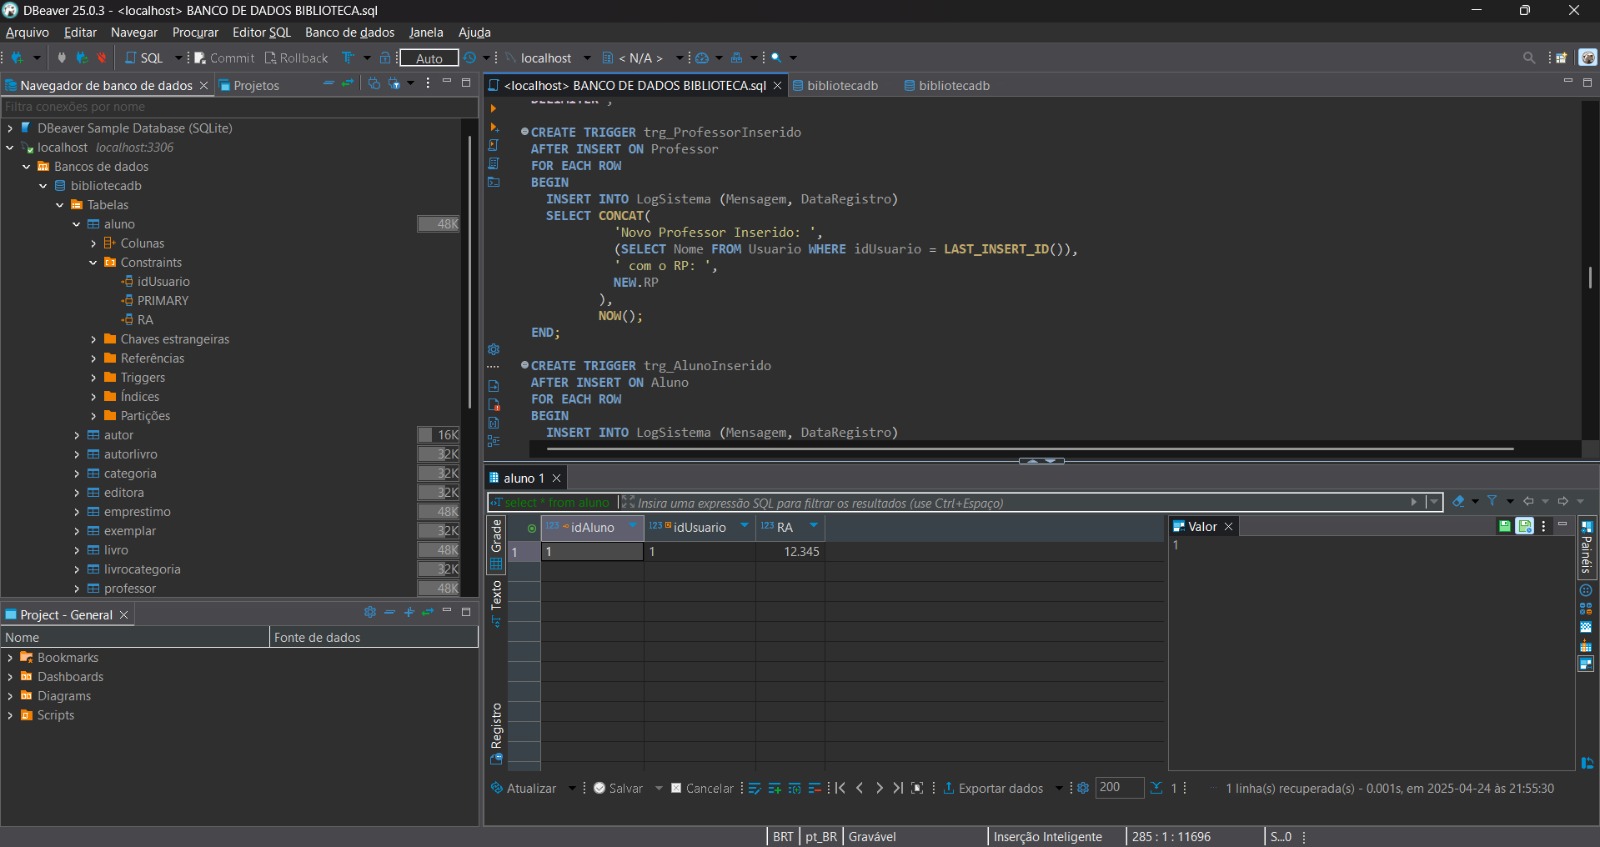The image size is (1600, 847).
Task: Open the Arquivo menu
Action: point(27,32)
